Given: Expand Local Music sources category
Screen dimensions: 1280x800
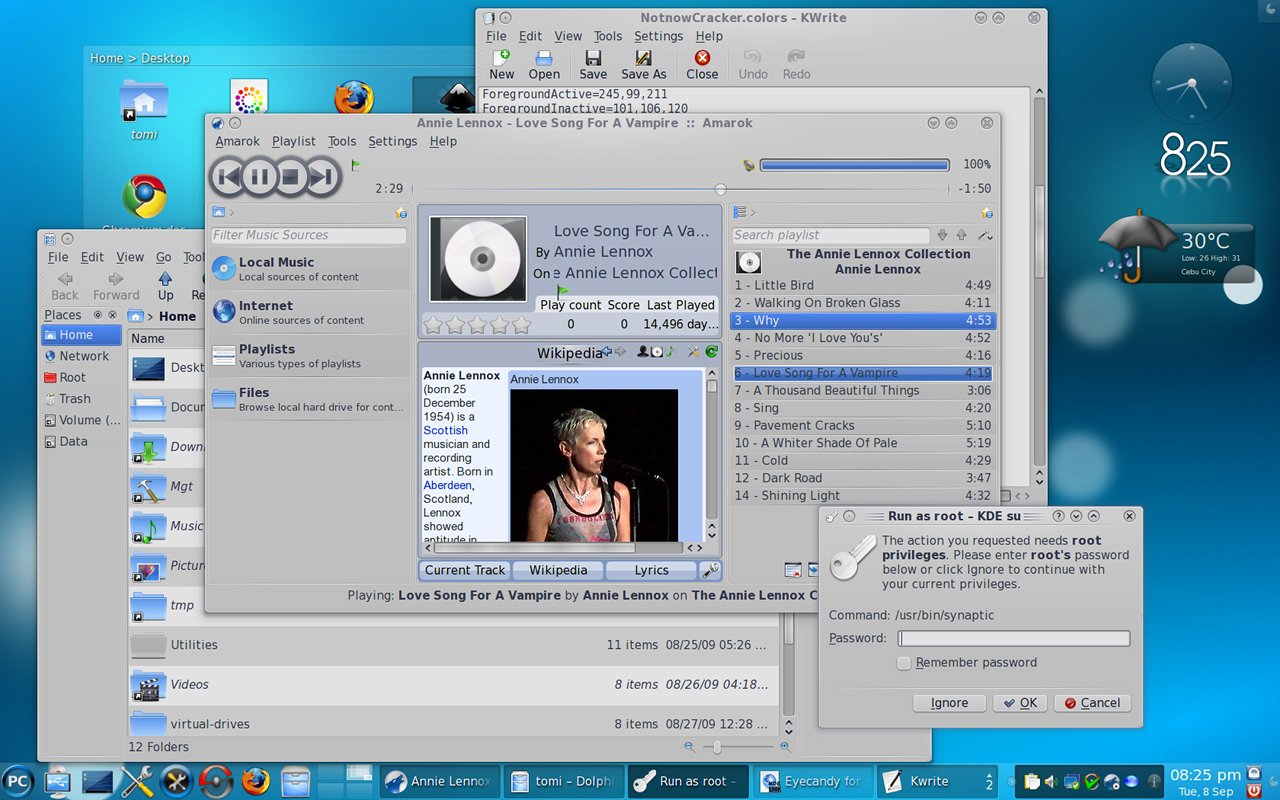Looking at the screenshot, I should [x=309, y=269].
